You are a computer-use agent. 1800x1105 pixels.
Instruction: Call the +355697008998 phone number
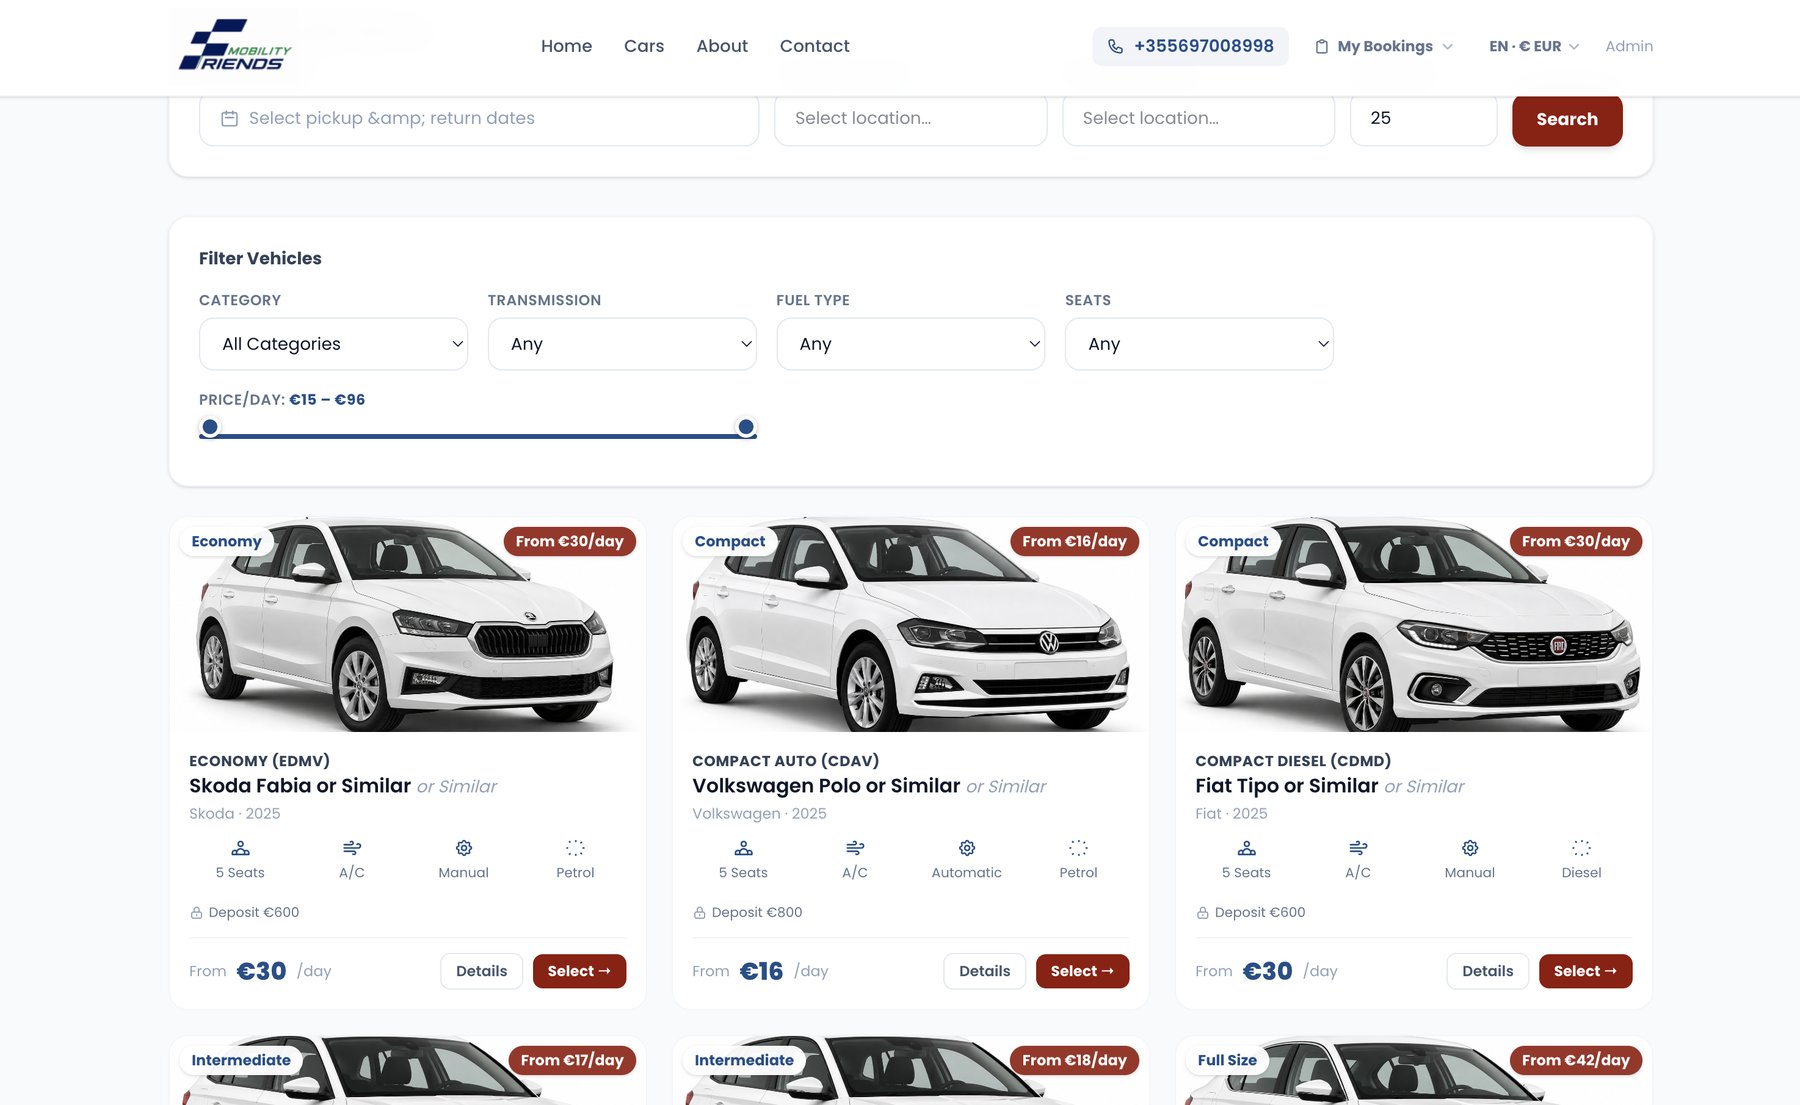pos(1190,46)
